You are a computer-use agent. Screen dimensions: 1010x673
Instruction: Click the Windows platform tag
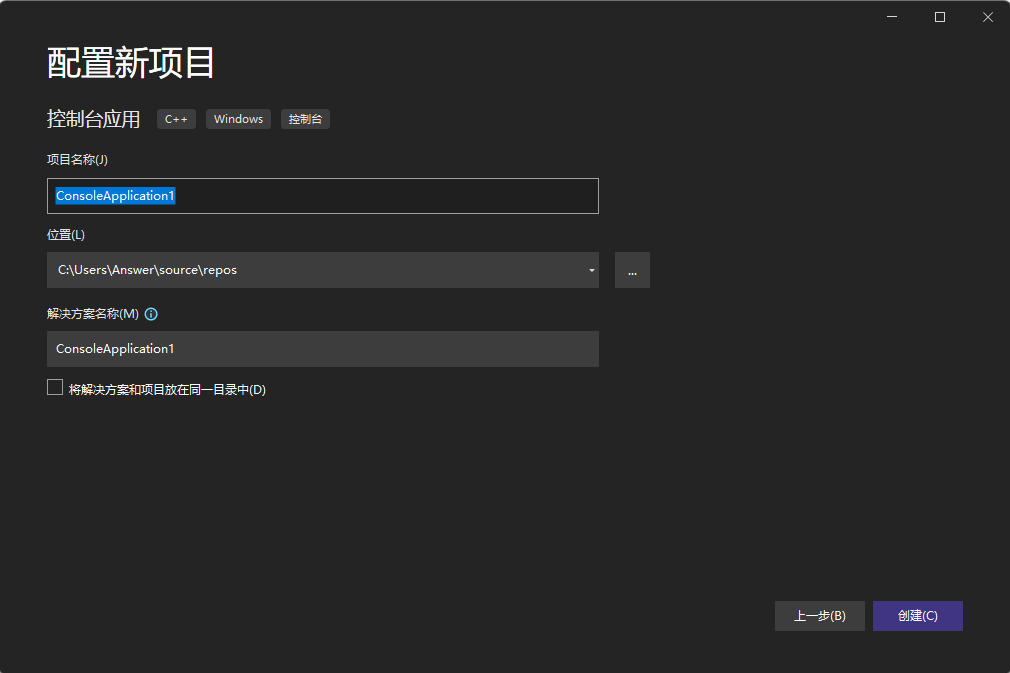238,119
